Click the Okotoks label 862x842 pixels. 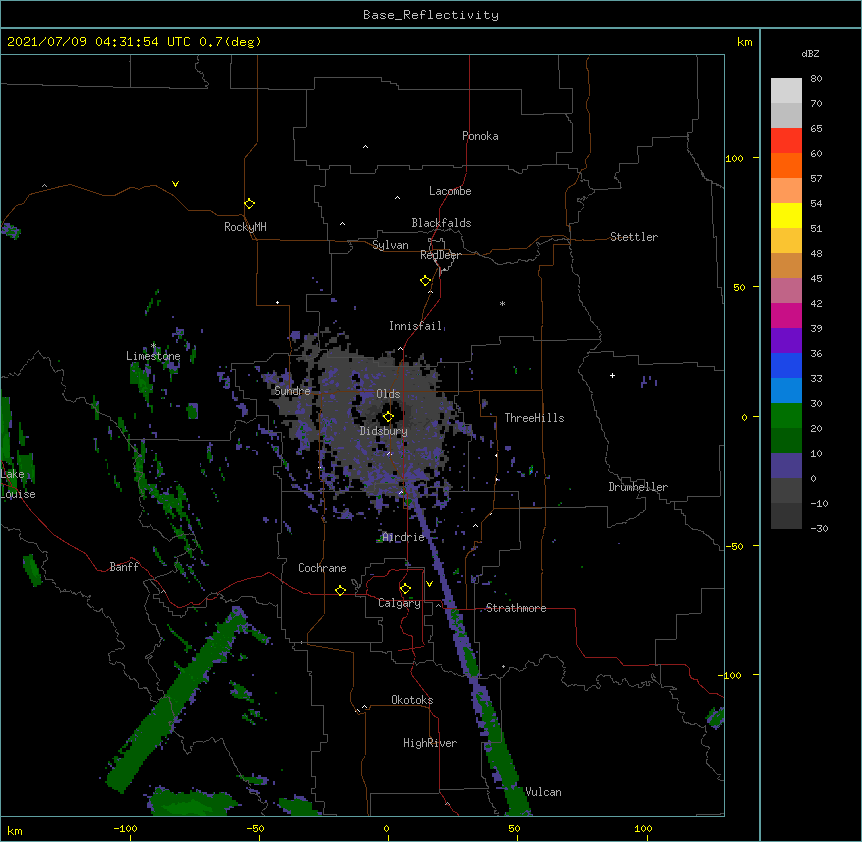coord(412,700)
